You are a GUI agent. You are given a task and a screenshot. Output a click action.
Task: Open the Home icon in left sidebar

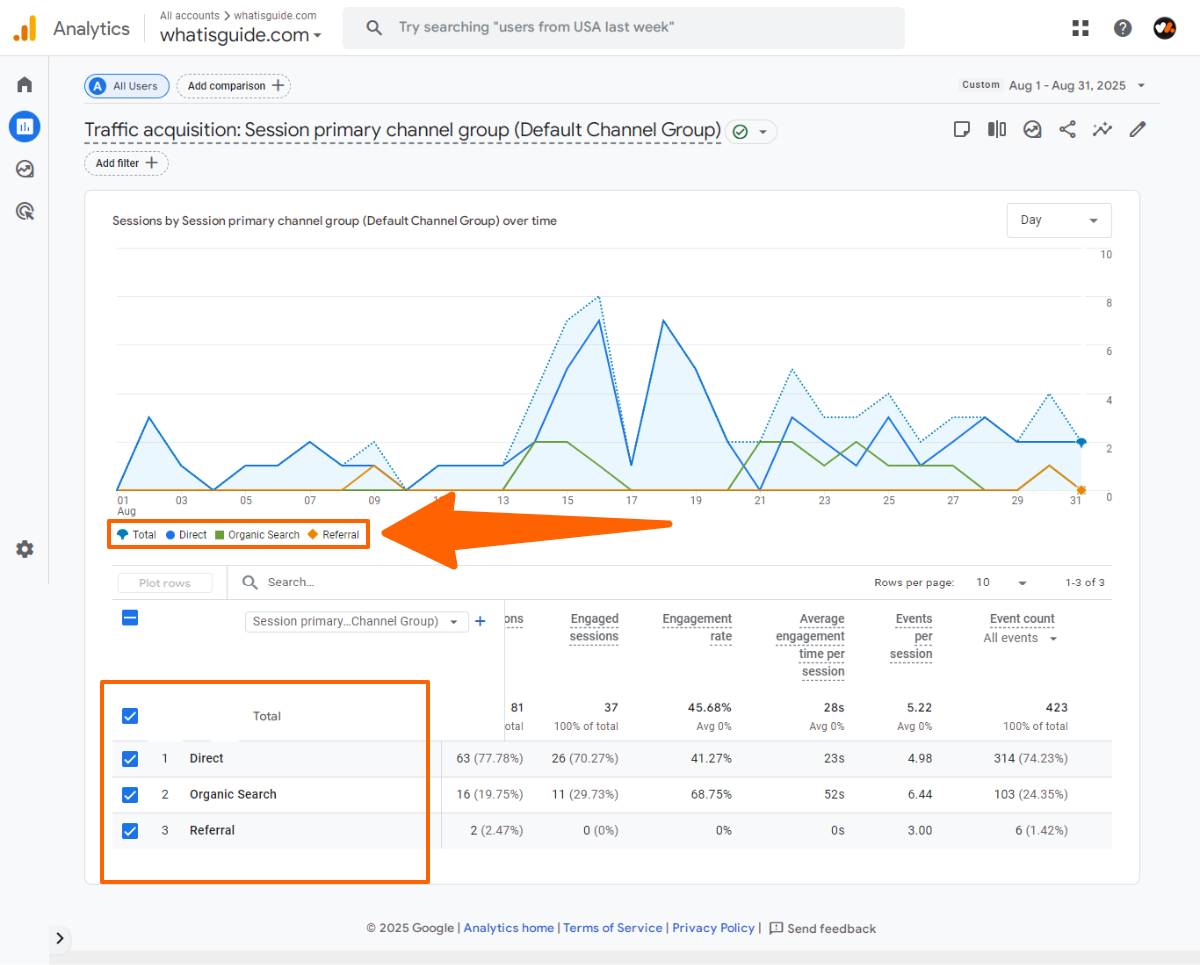tap(24, 85)
